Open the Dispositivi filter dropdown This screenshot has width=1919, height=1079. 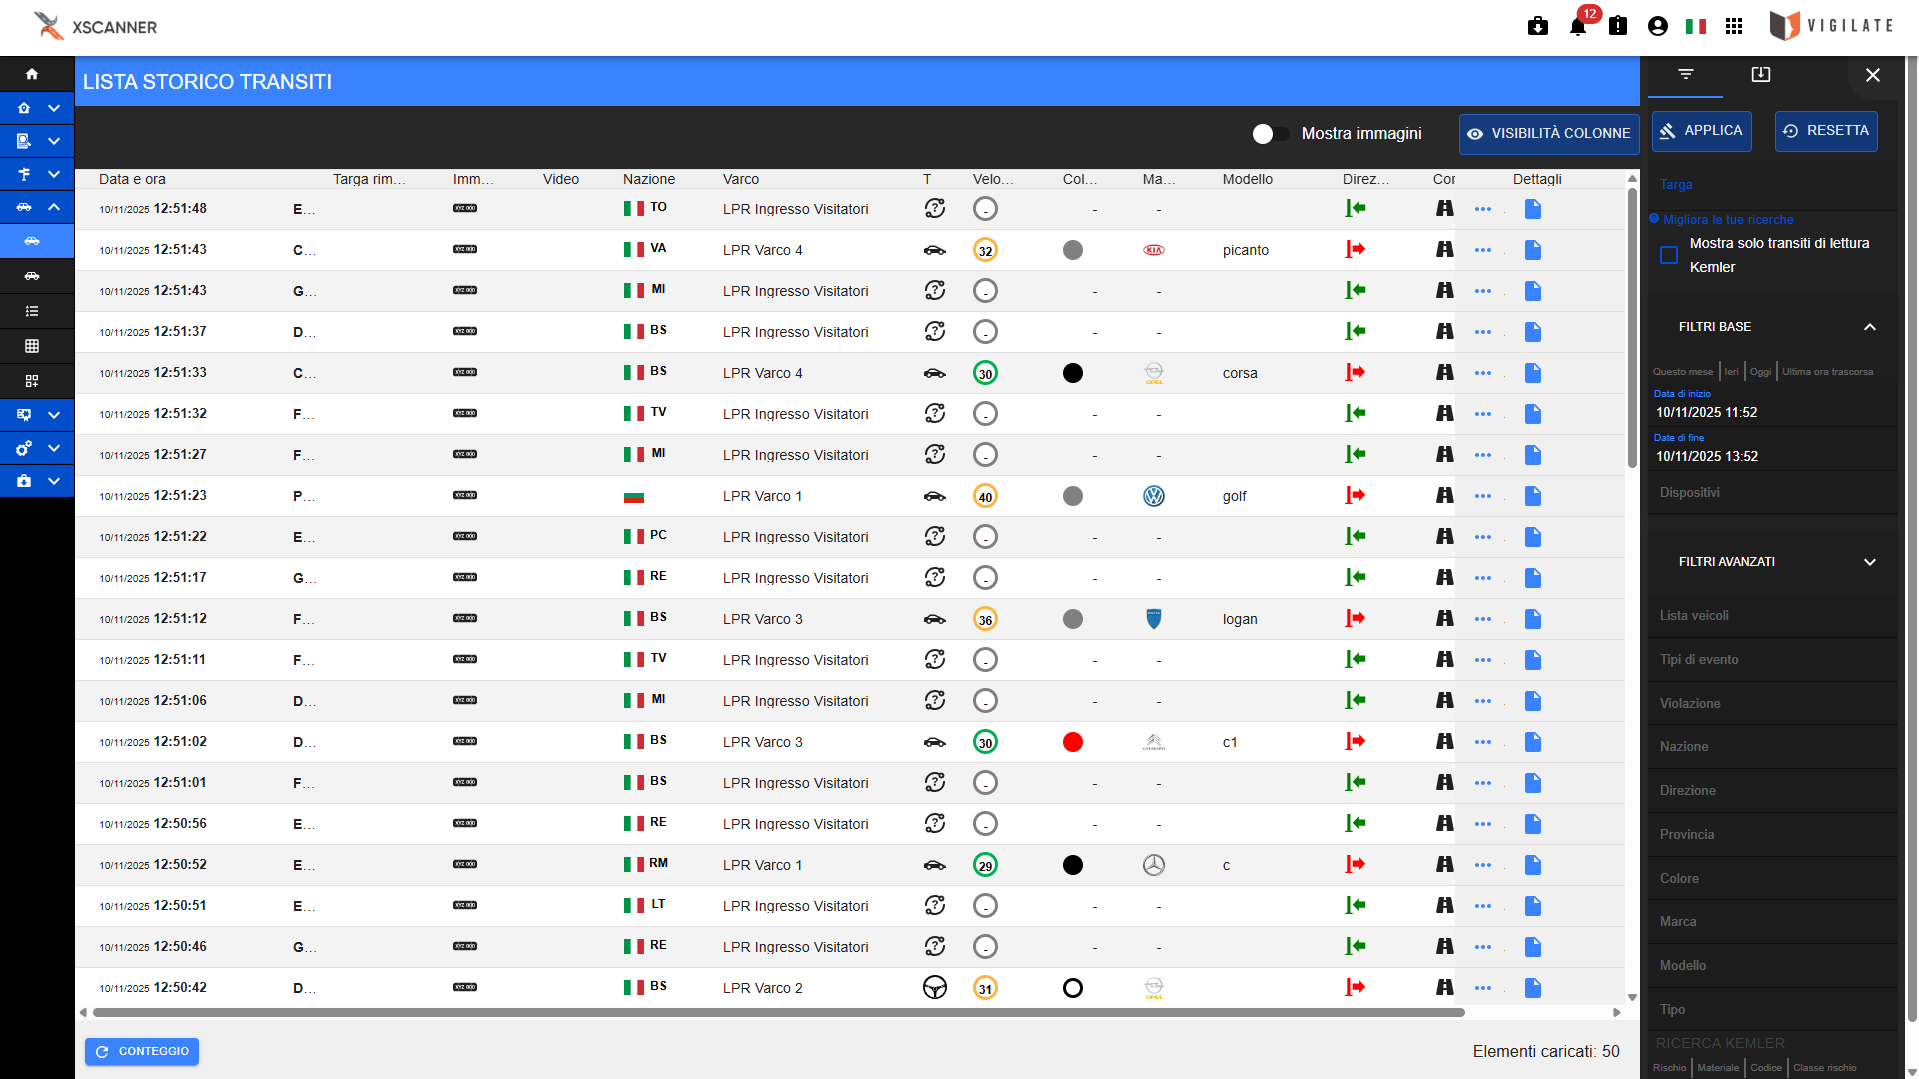click(x=1772, y=493)
